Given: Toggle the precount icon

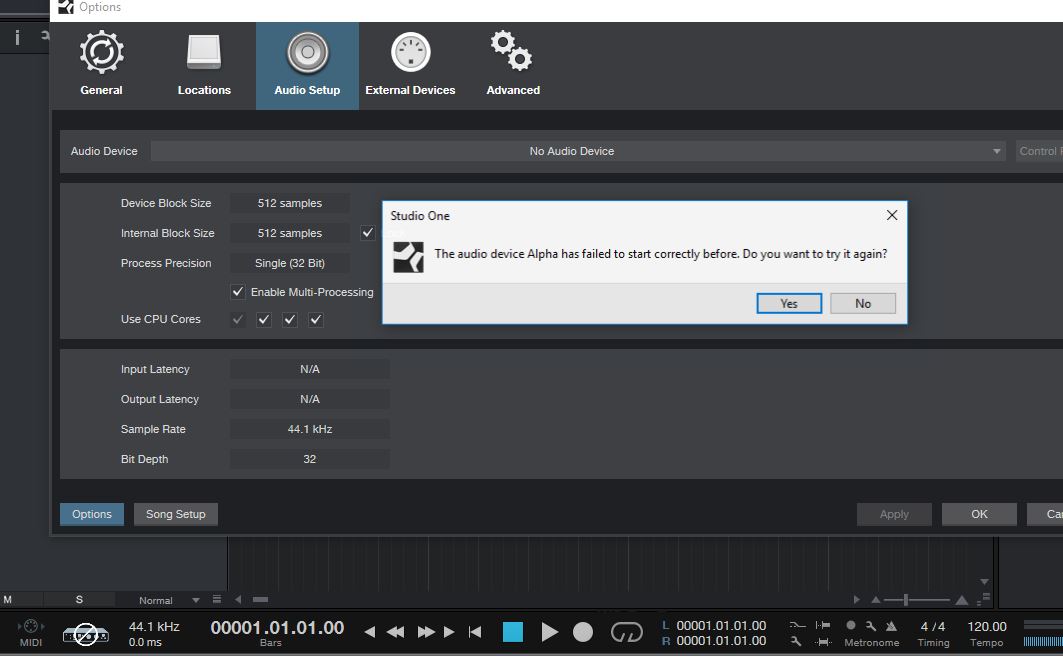Looking at the screenshot, I should click(823, 641).
